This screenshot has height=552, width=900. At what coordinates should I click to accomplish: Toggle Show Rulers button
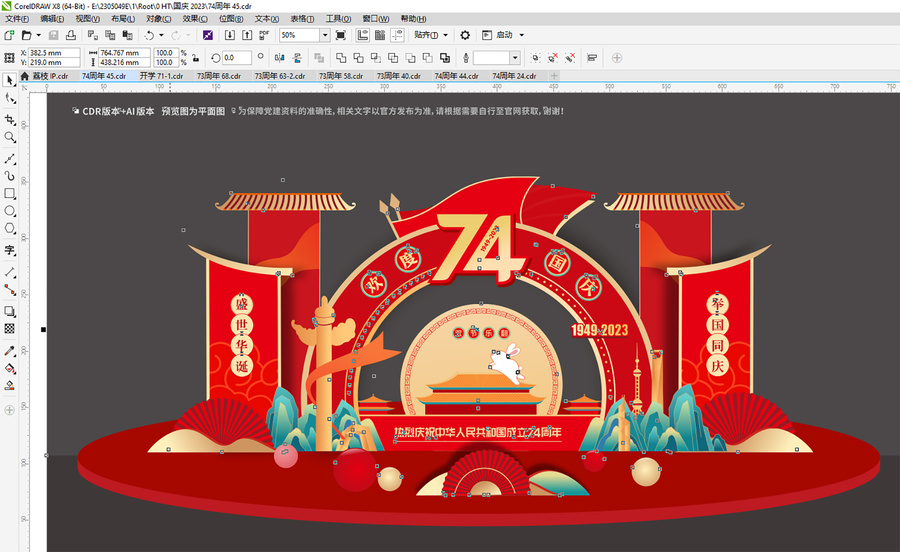[363, 35]
